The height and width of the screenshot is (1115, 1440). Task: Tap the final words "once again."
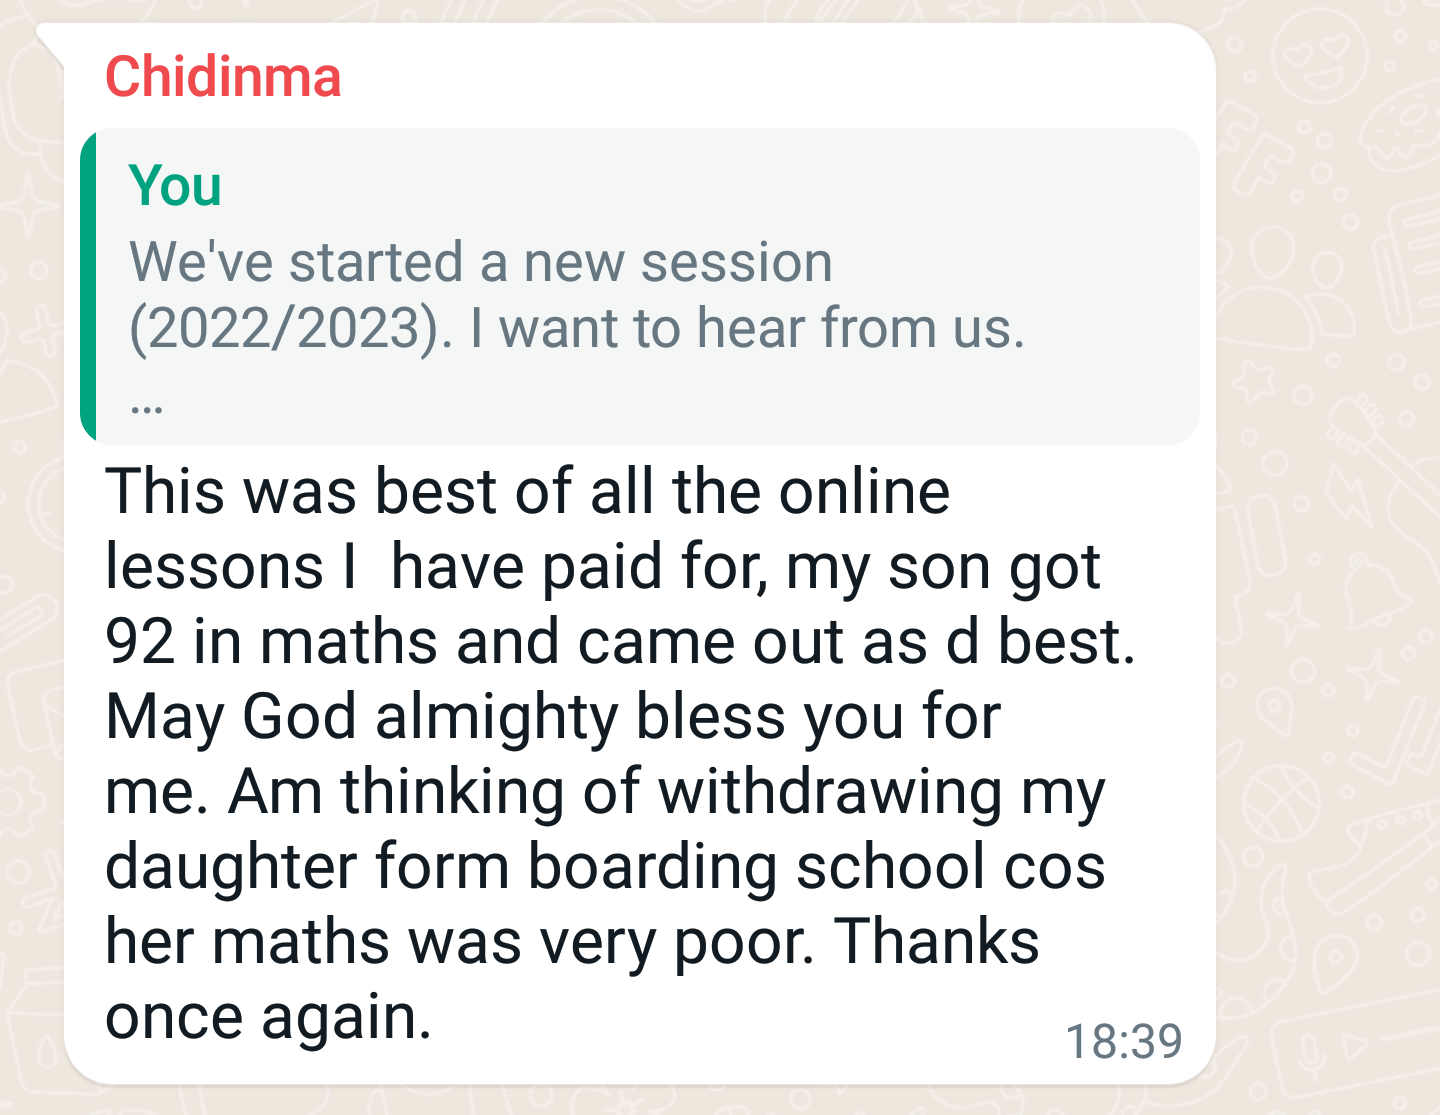pyautogui.click(x=268, y=1017)
